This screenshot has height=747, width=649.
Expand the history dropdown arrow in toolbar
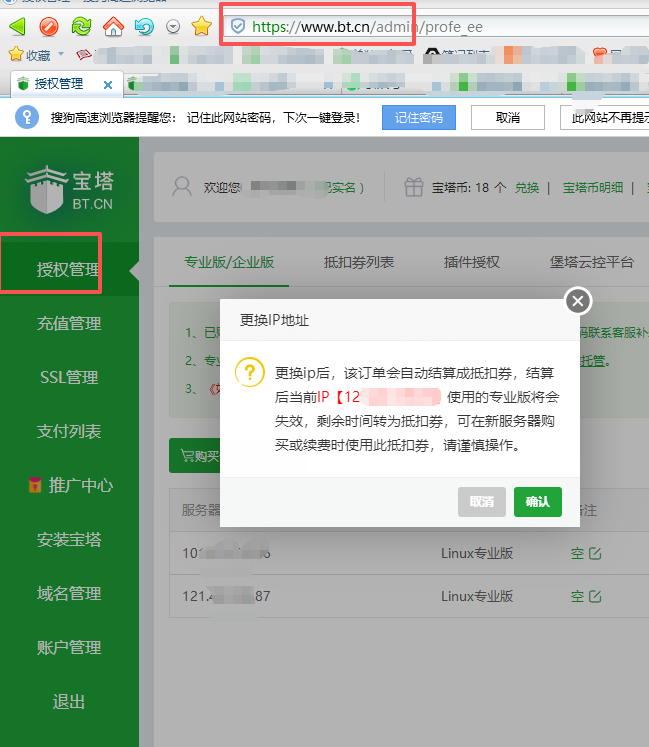(173, 27)
